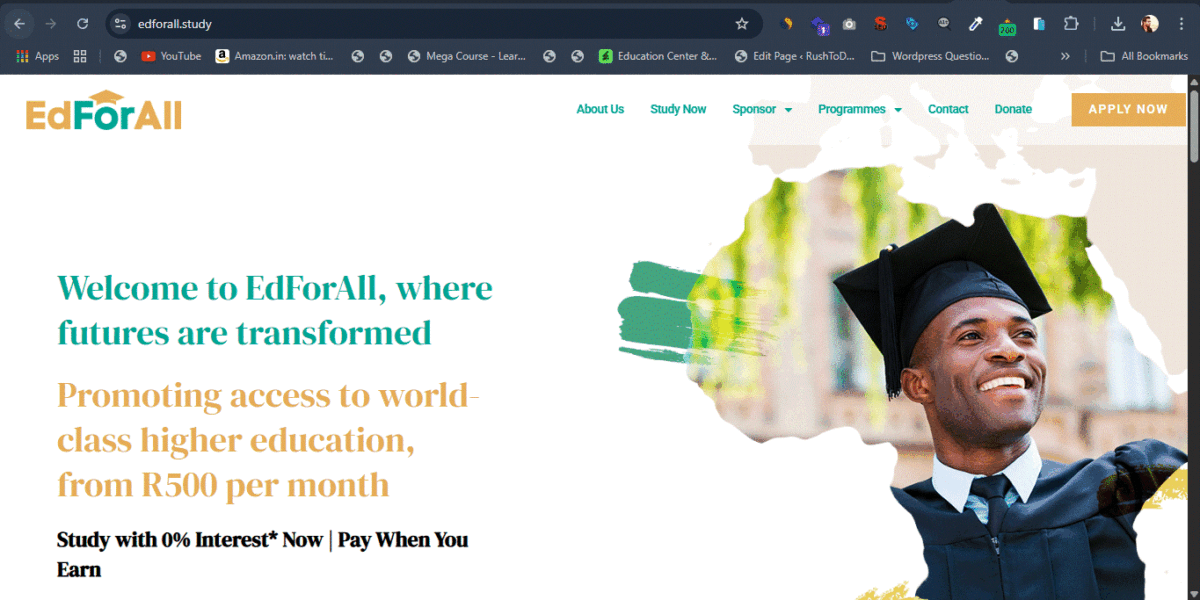
Task: Click the Contact nav link
Action: [x=948, y=109]
